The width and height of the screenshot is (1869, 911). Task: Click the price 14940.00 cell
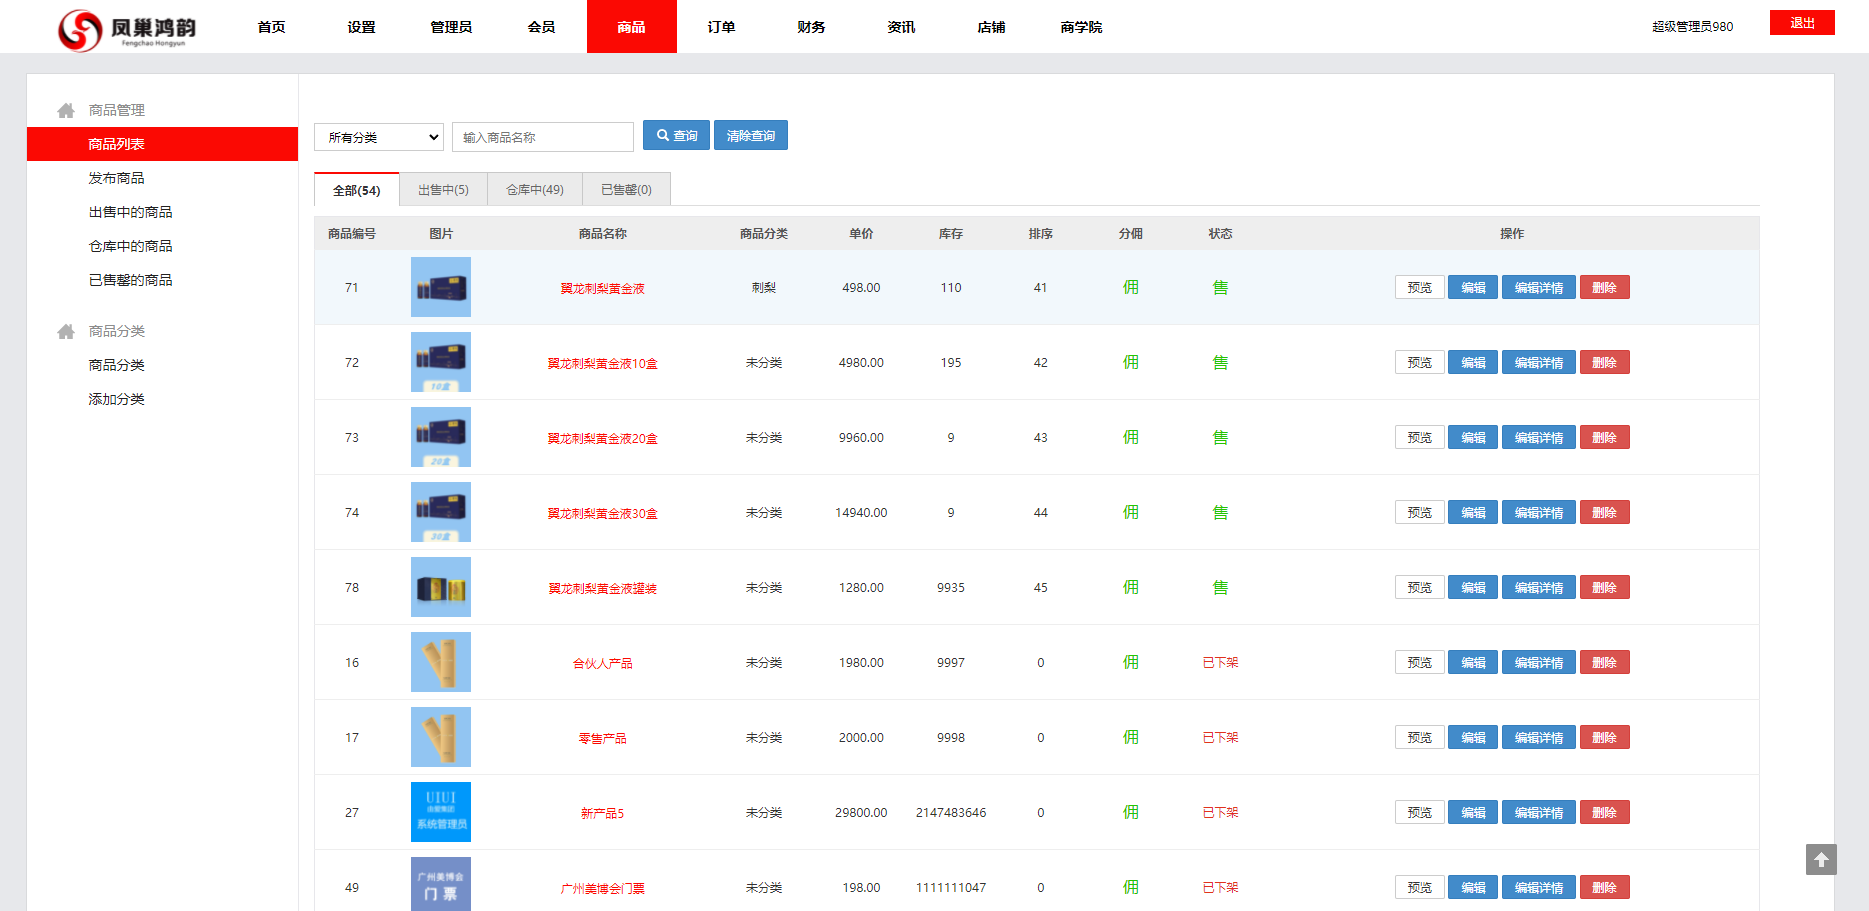point(861,512)
